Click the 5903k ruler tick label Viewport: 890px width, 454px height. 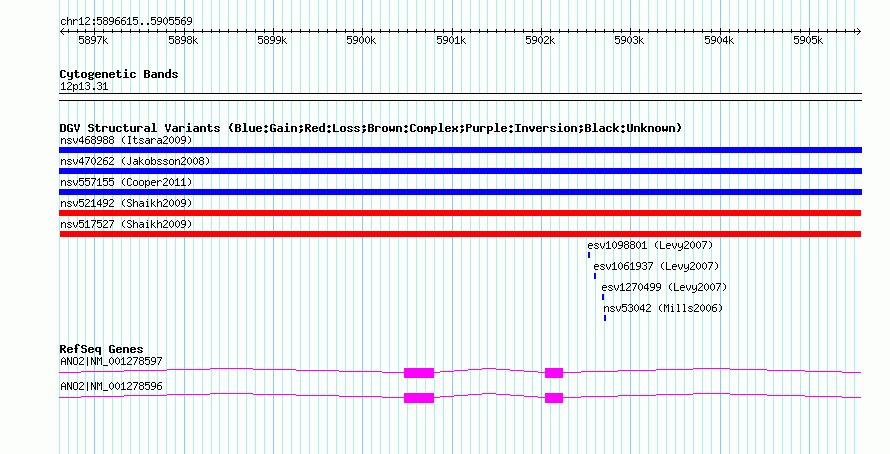tap(629, 40)
